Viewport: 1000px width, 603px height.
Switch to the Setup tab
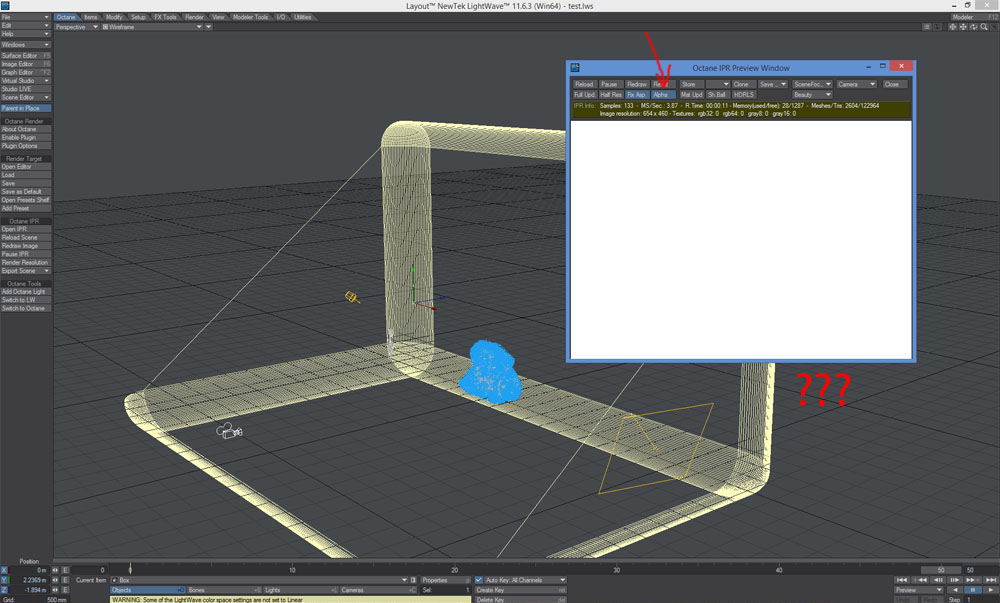coord(138,17)
